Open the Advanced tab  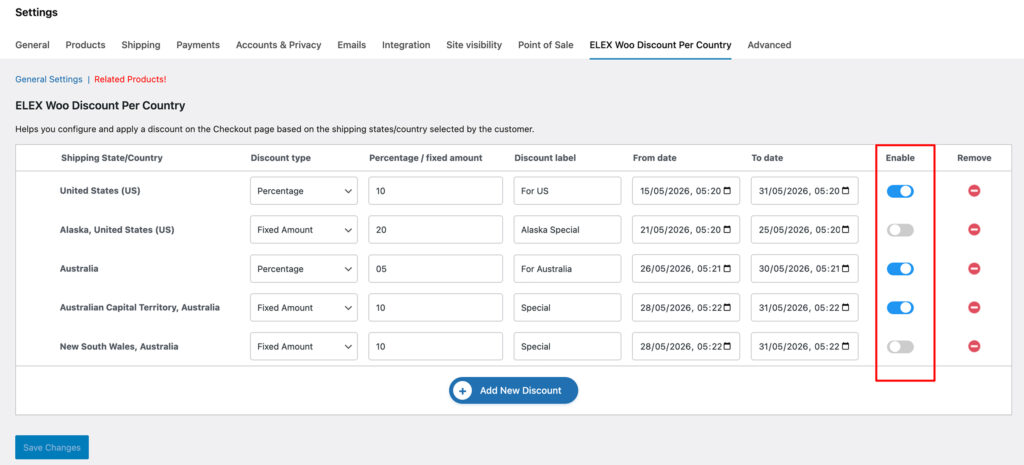(769, 45)
